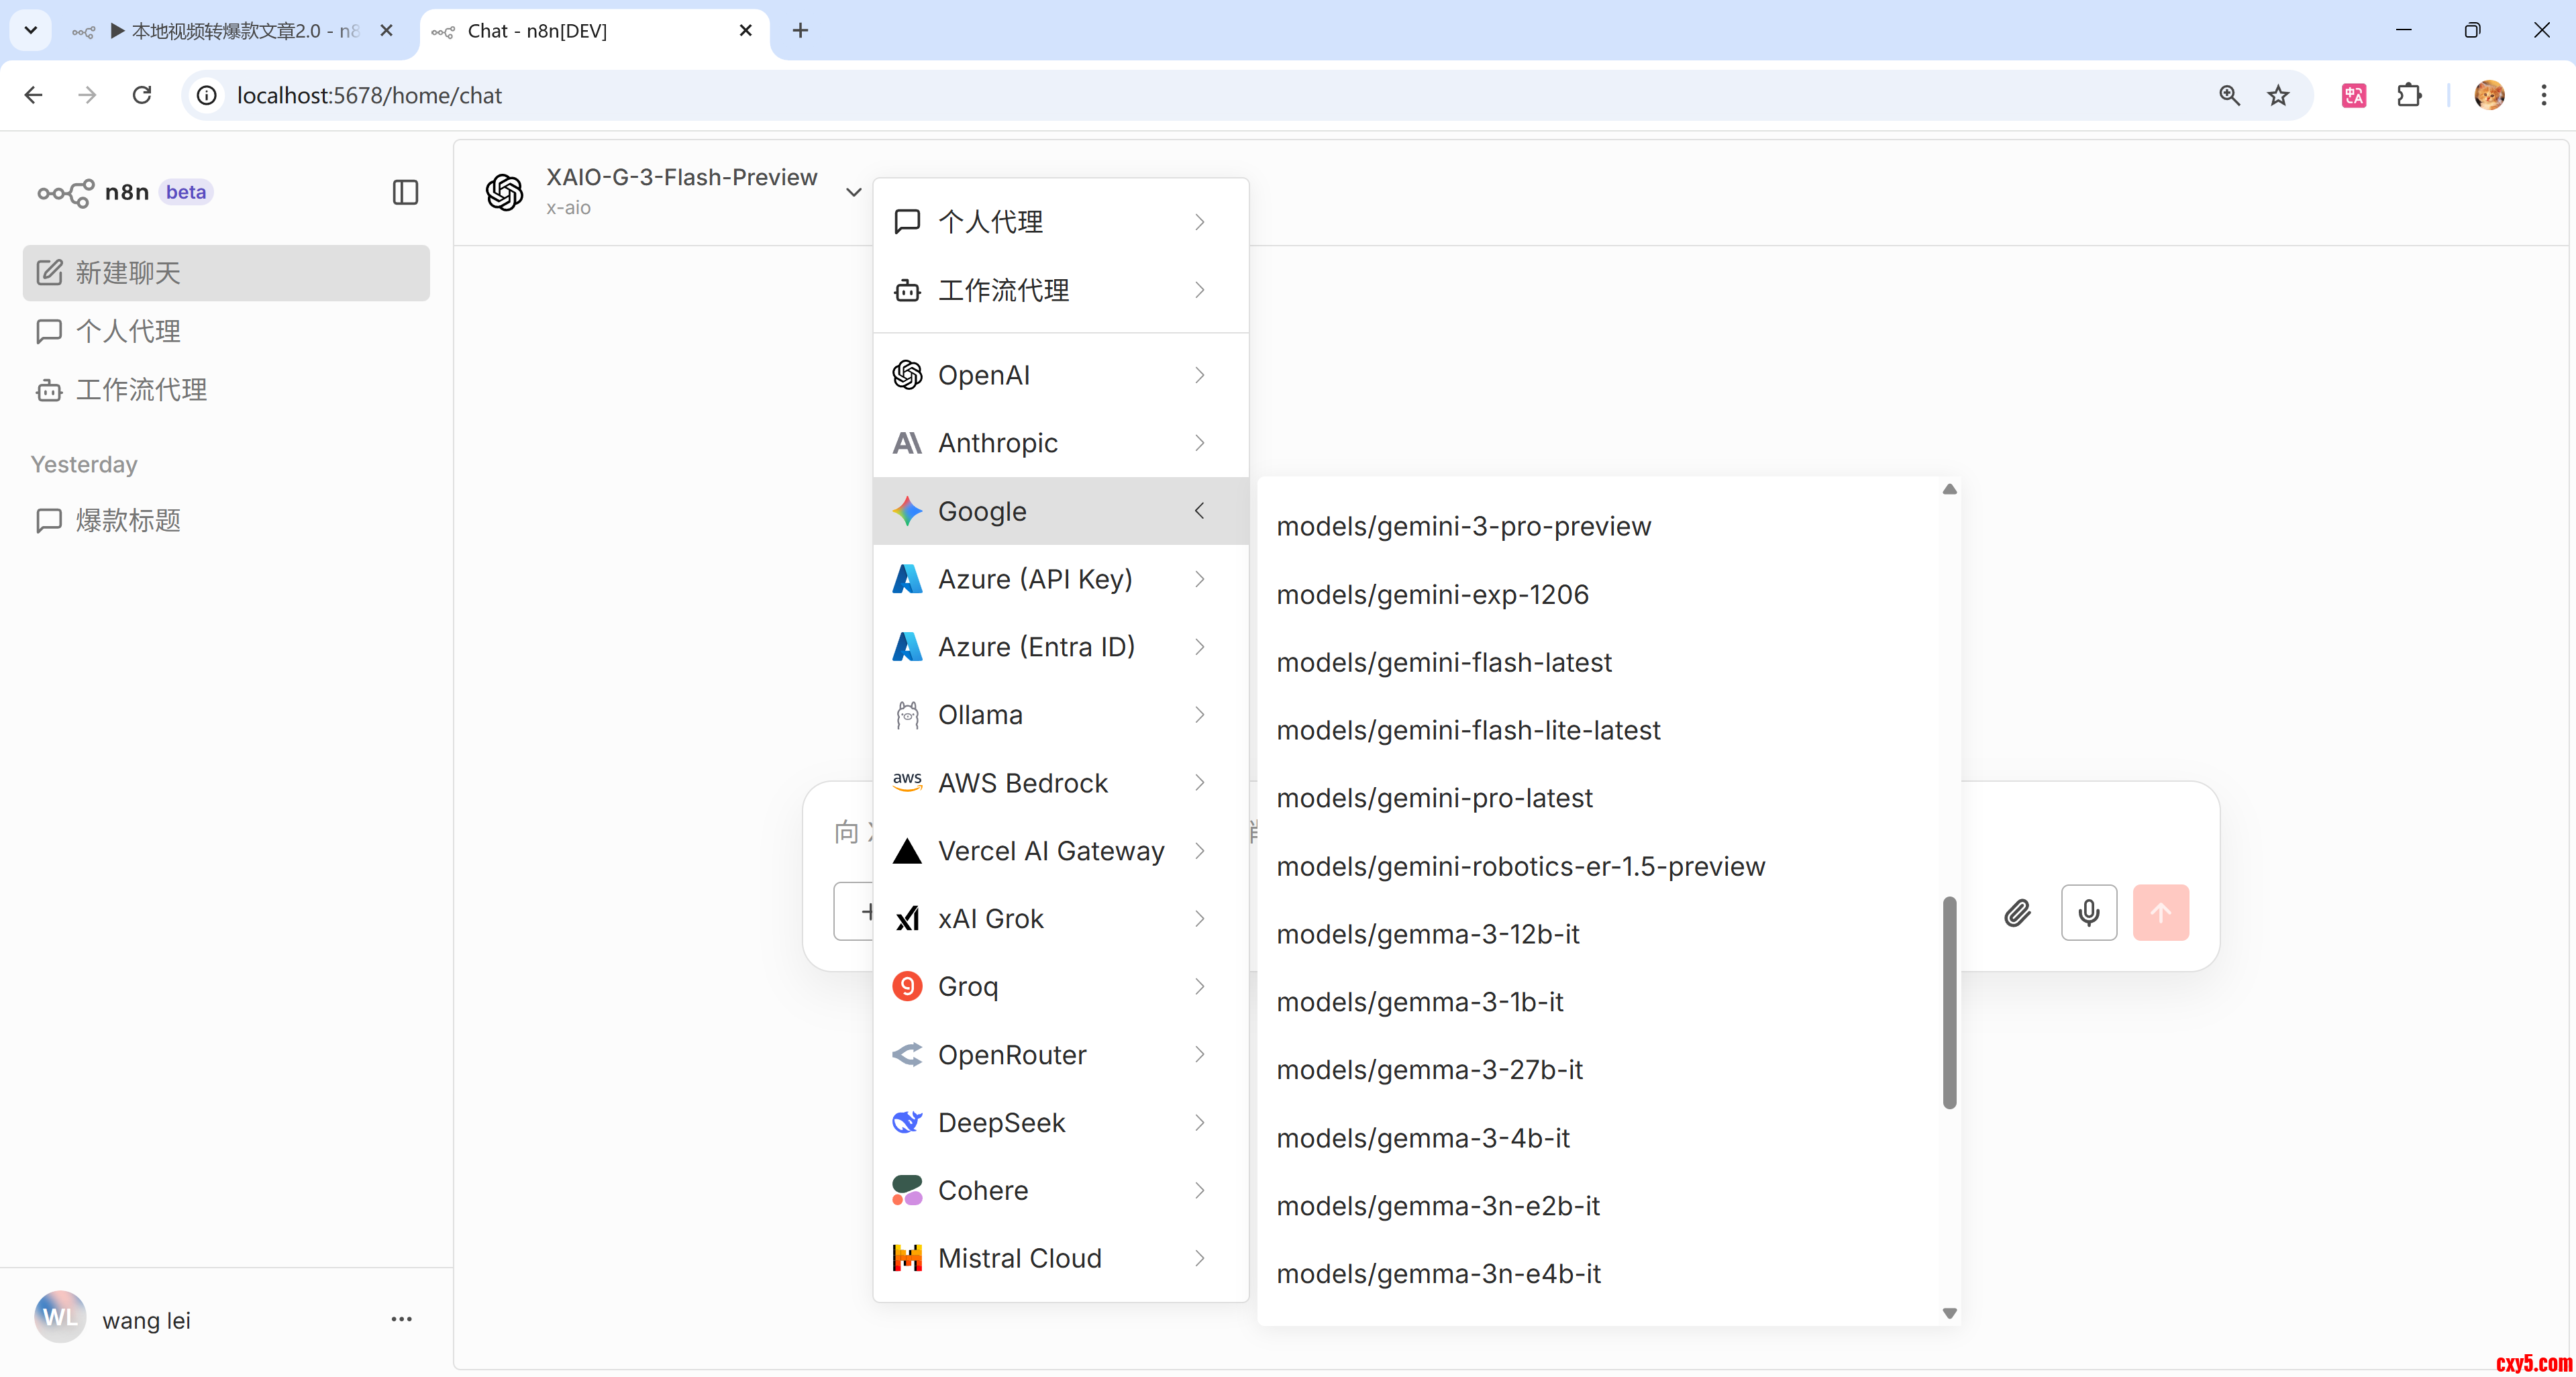Click the paperclip attachment icon
This screenshot has width=2576, height=1377.
(x=2017, y=912)
